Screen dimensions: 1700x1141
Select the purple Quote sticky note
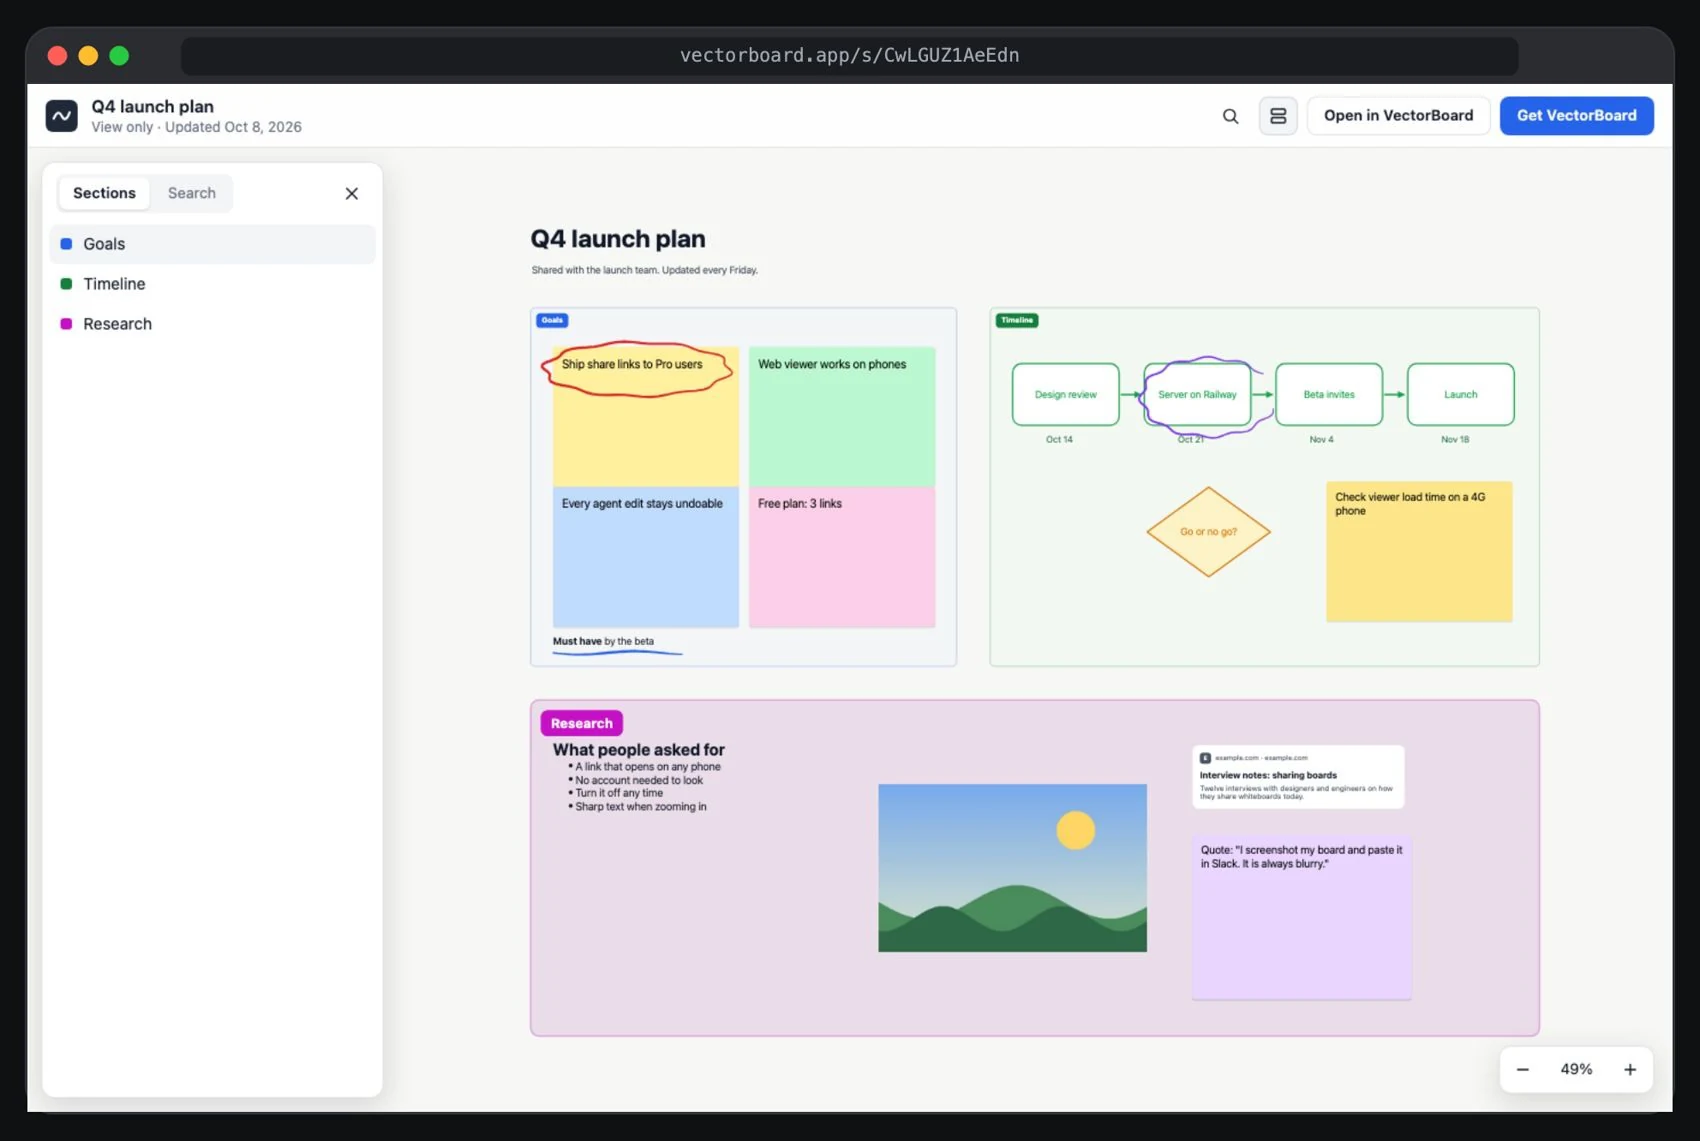coord(1301,918)
